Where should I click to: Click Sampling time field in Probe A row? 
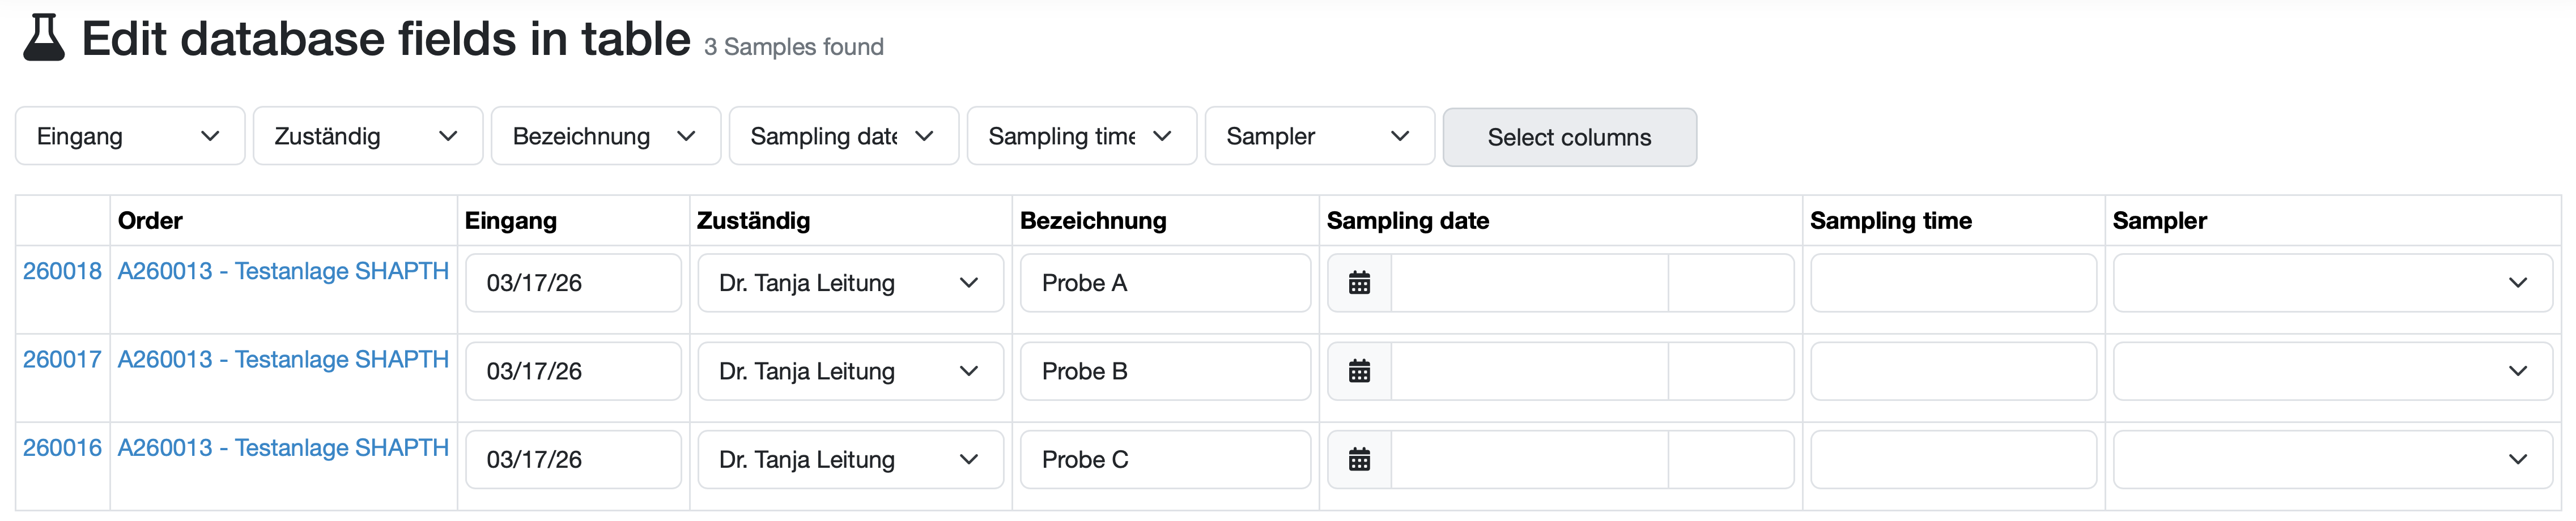click(x=1953, y=283)
